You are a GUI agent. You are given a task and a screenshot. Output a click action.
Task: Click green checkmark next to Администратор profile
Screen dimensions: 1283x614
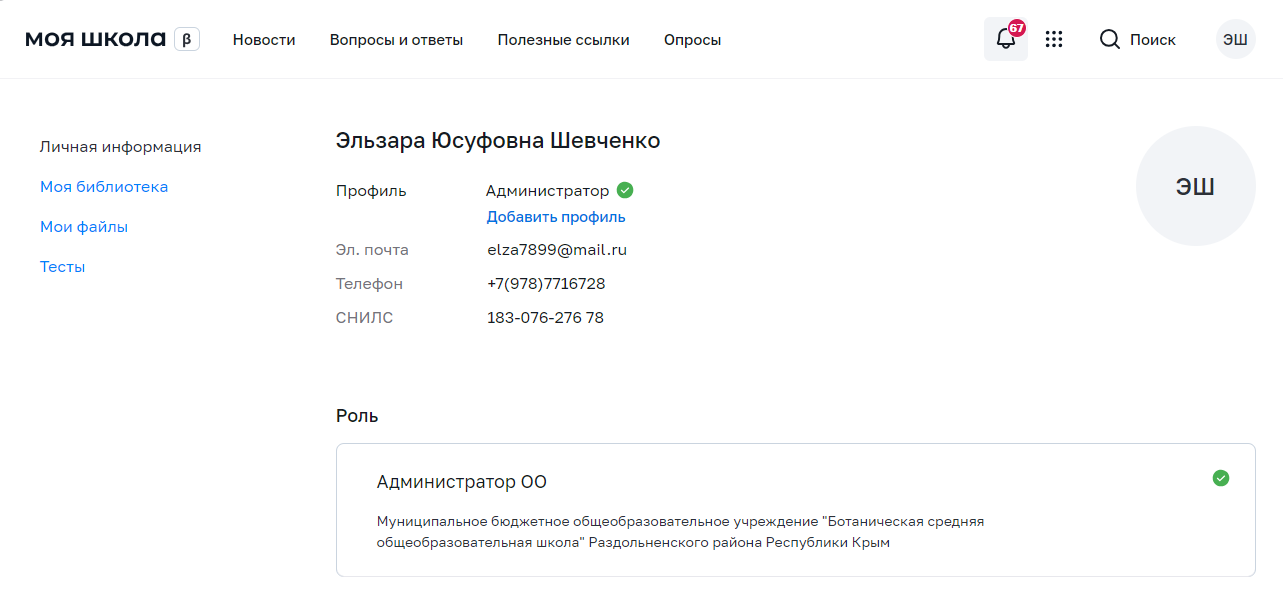pyautogui.click(x=625, y=190)
